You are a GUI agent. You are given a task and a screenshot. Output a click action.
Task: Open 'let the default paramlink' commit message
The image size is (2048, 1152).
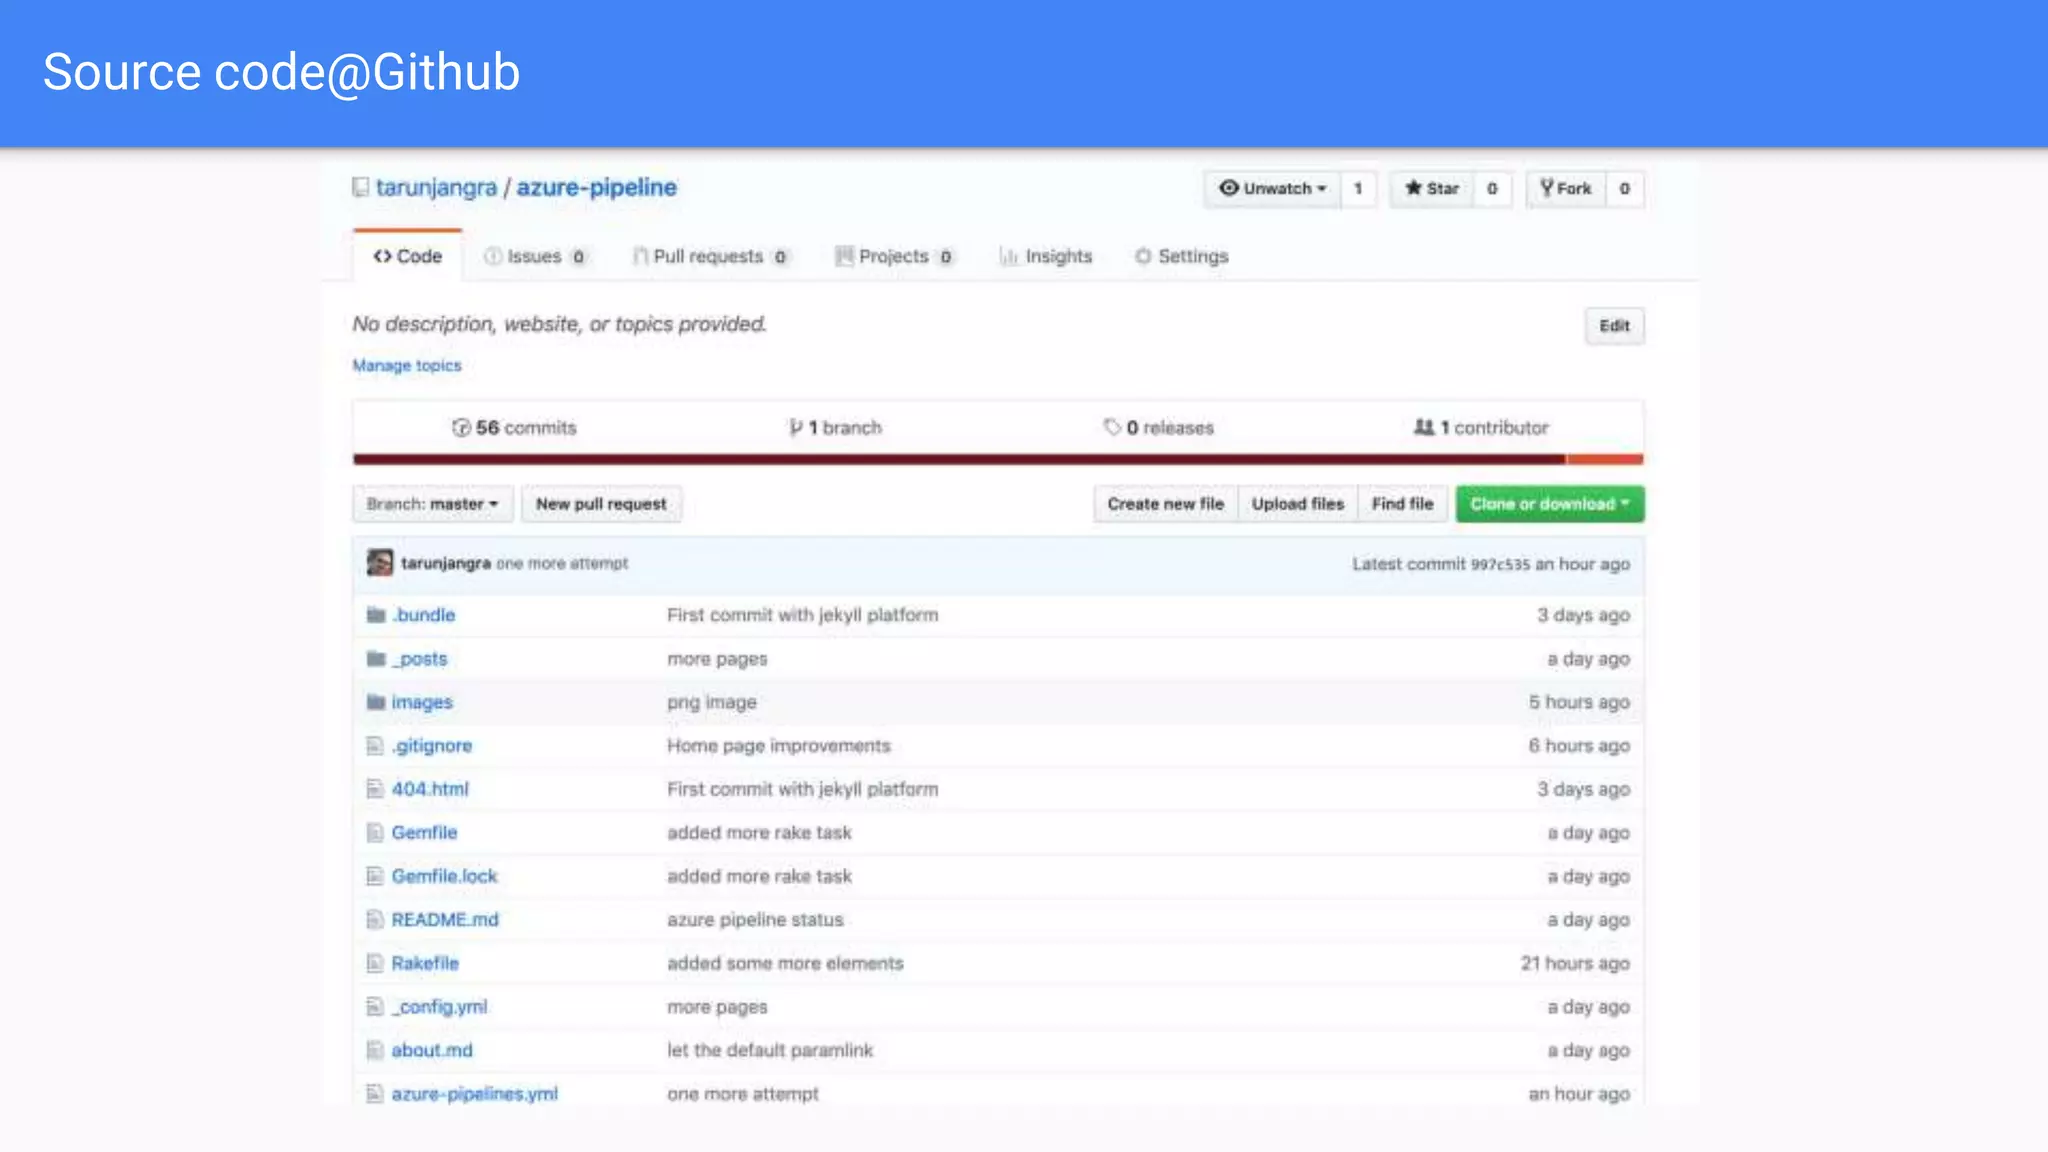point(770,1051)
